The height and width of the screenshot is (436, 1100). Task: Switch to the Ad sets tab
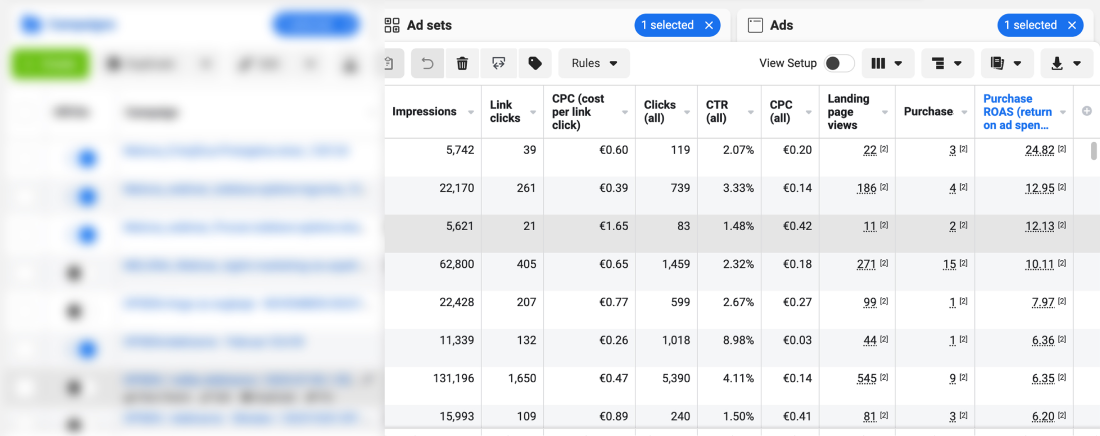pos(428,25)
